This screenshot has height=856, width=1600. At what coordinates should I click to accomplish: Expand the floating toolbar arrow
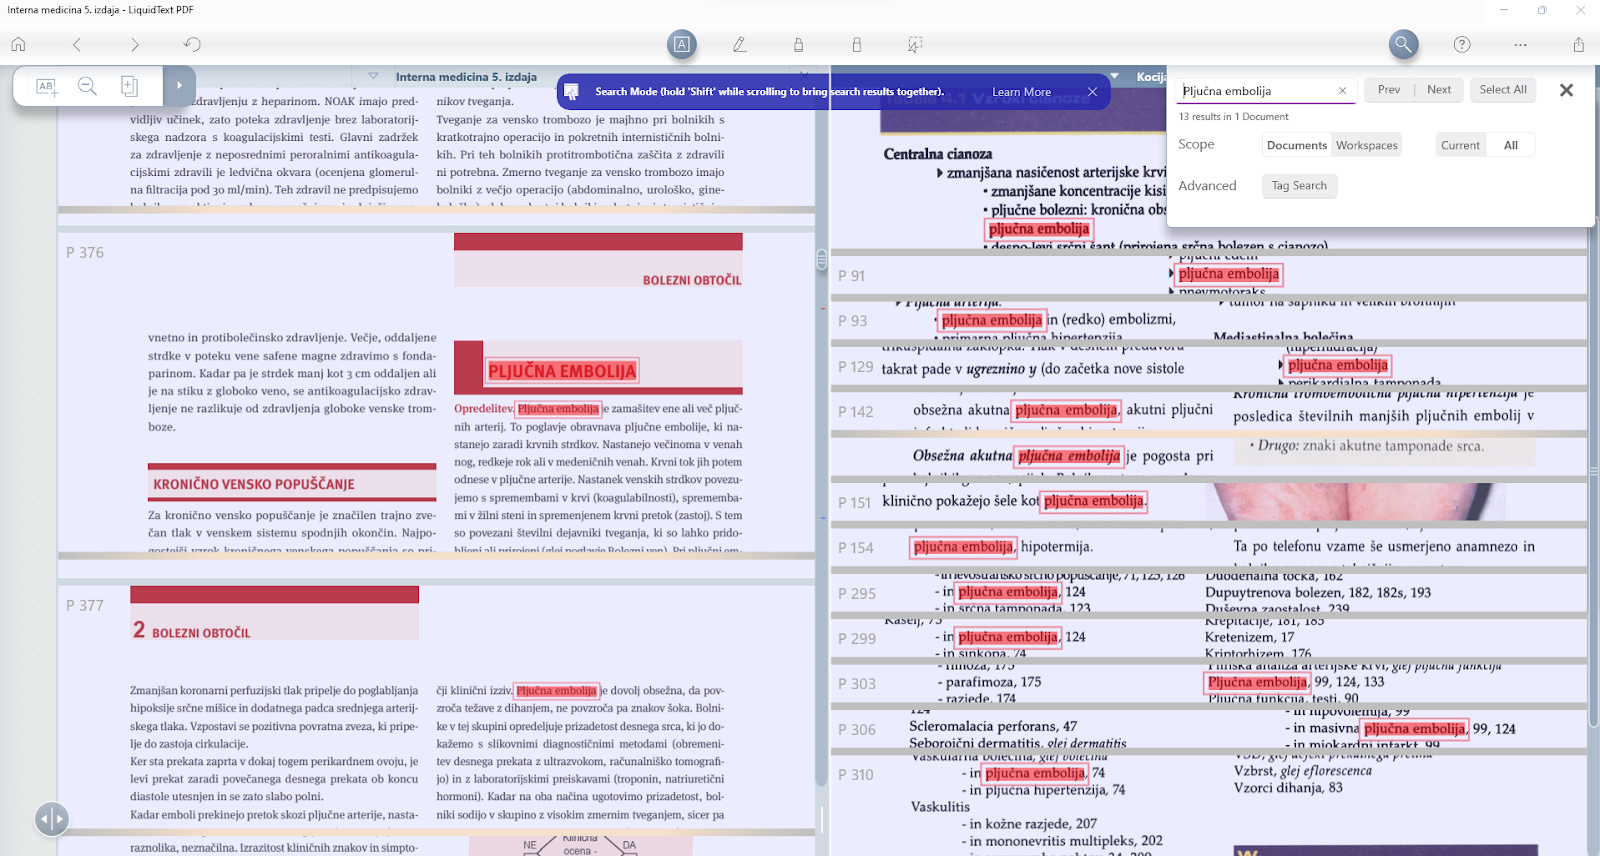pyautogui.click(x=179, y=86)
